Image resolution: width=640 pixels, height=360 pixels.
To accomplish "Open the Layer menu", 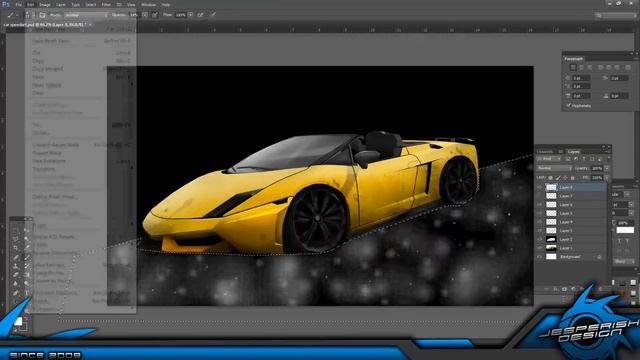I will pyautogui.click(x=61, y=4).
